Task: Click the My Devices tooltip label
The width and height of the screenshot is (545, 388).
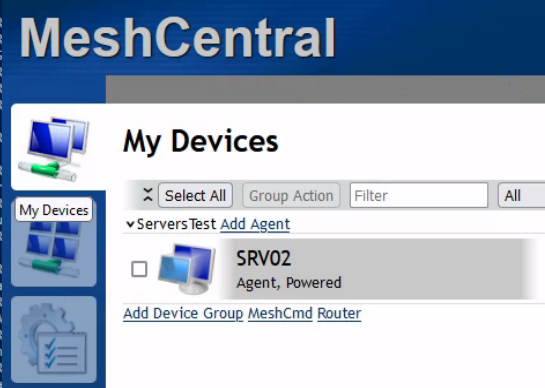Action: pos(54,210)
